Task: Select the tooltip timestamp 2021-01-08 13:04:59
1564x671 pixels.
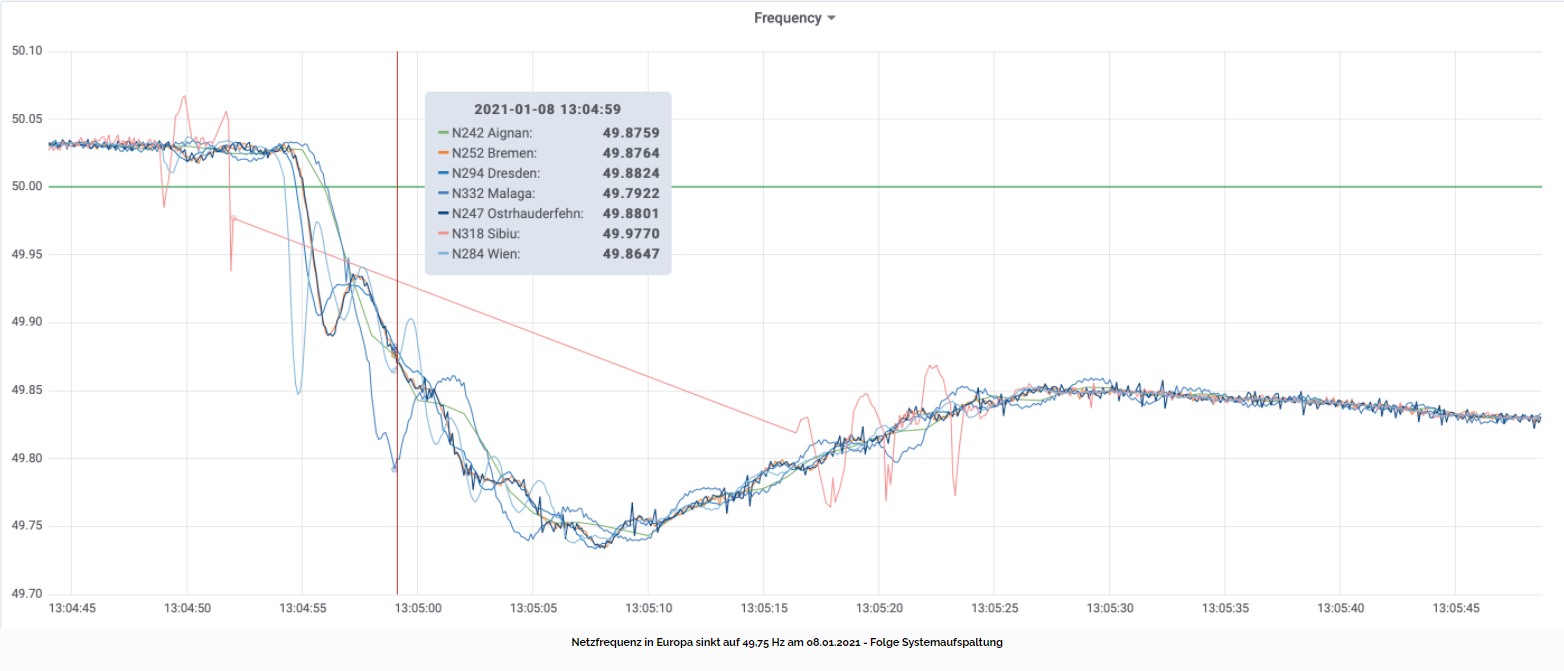Action: click(547, 109)
